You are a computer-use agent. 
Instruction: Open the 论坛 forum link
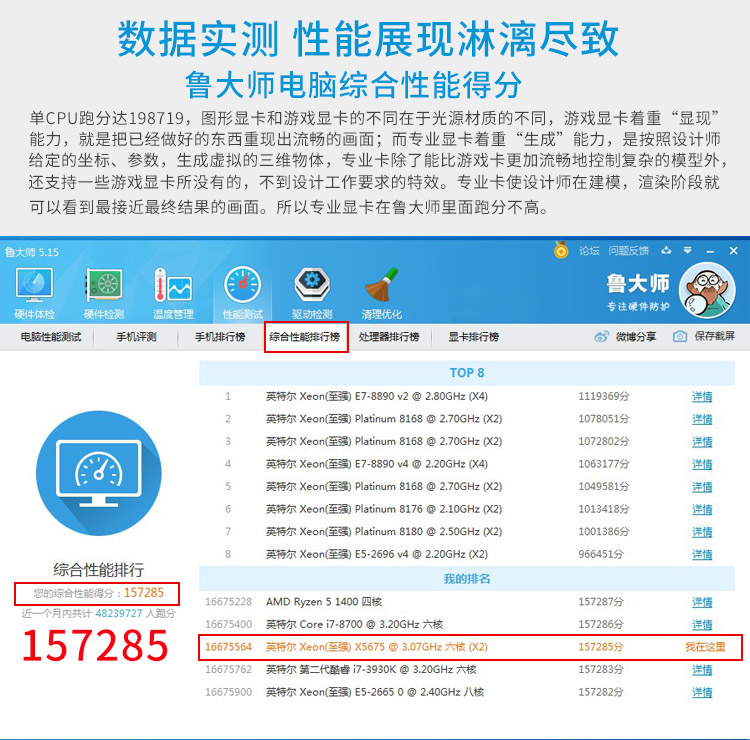coord(589,251)
